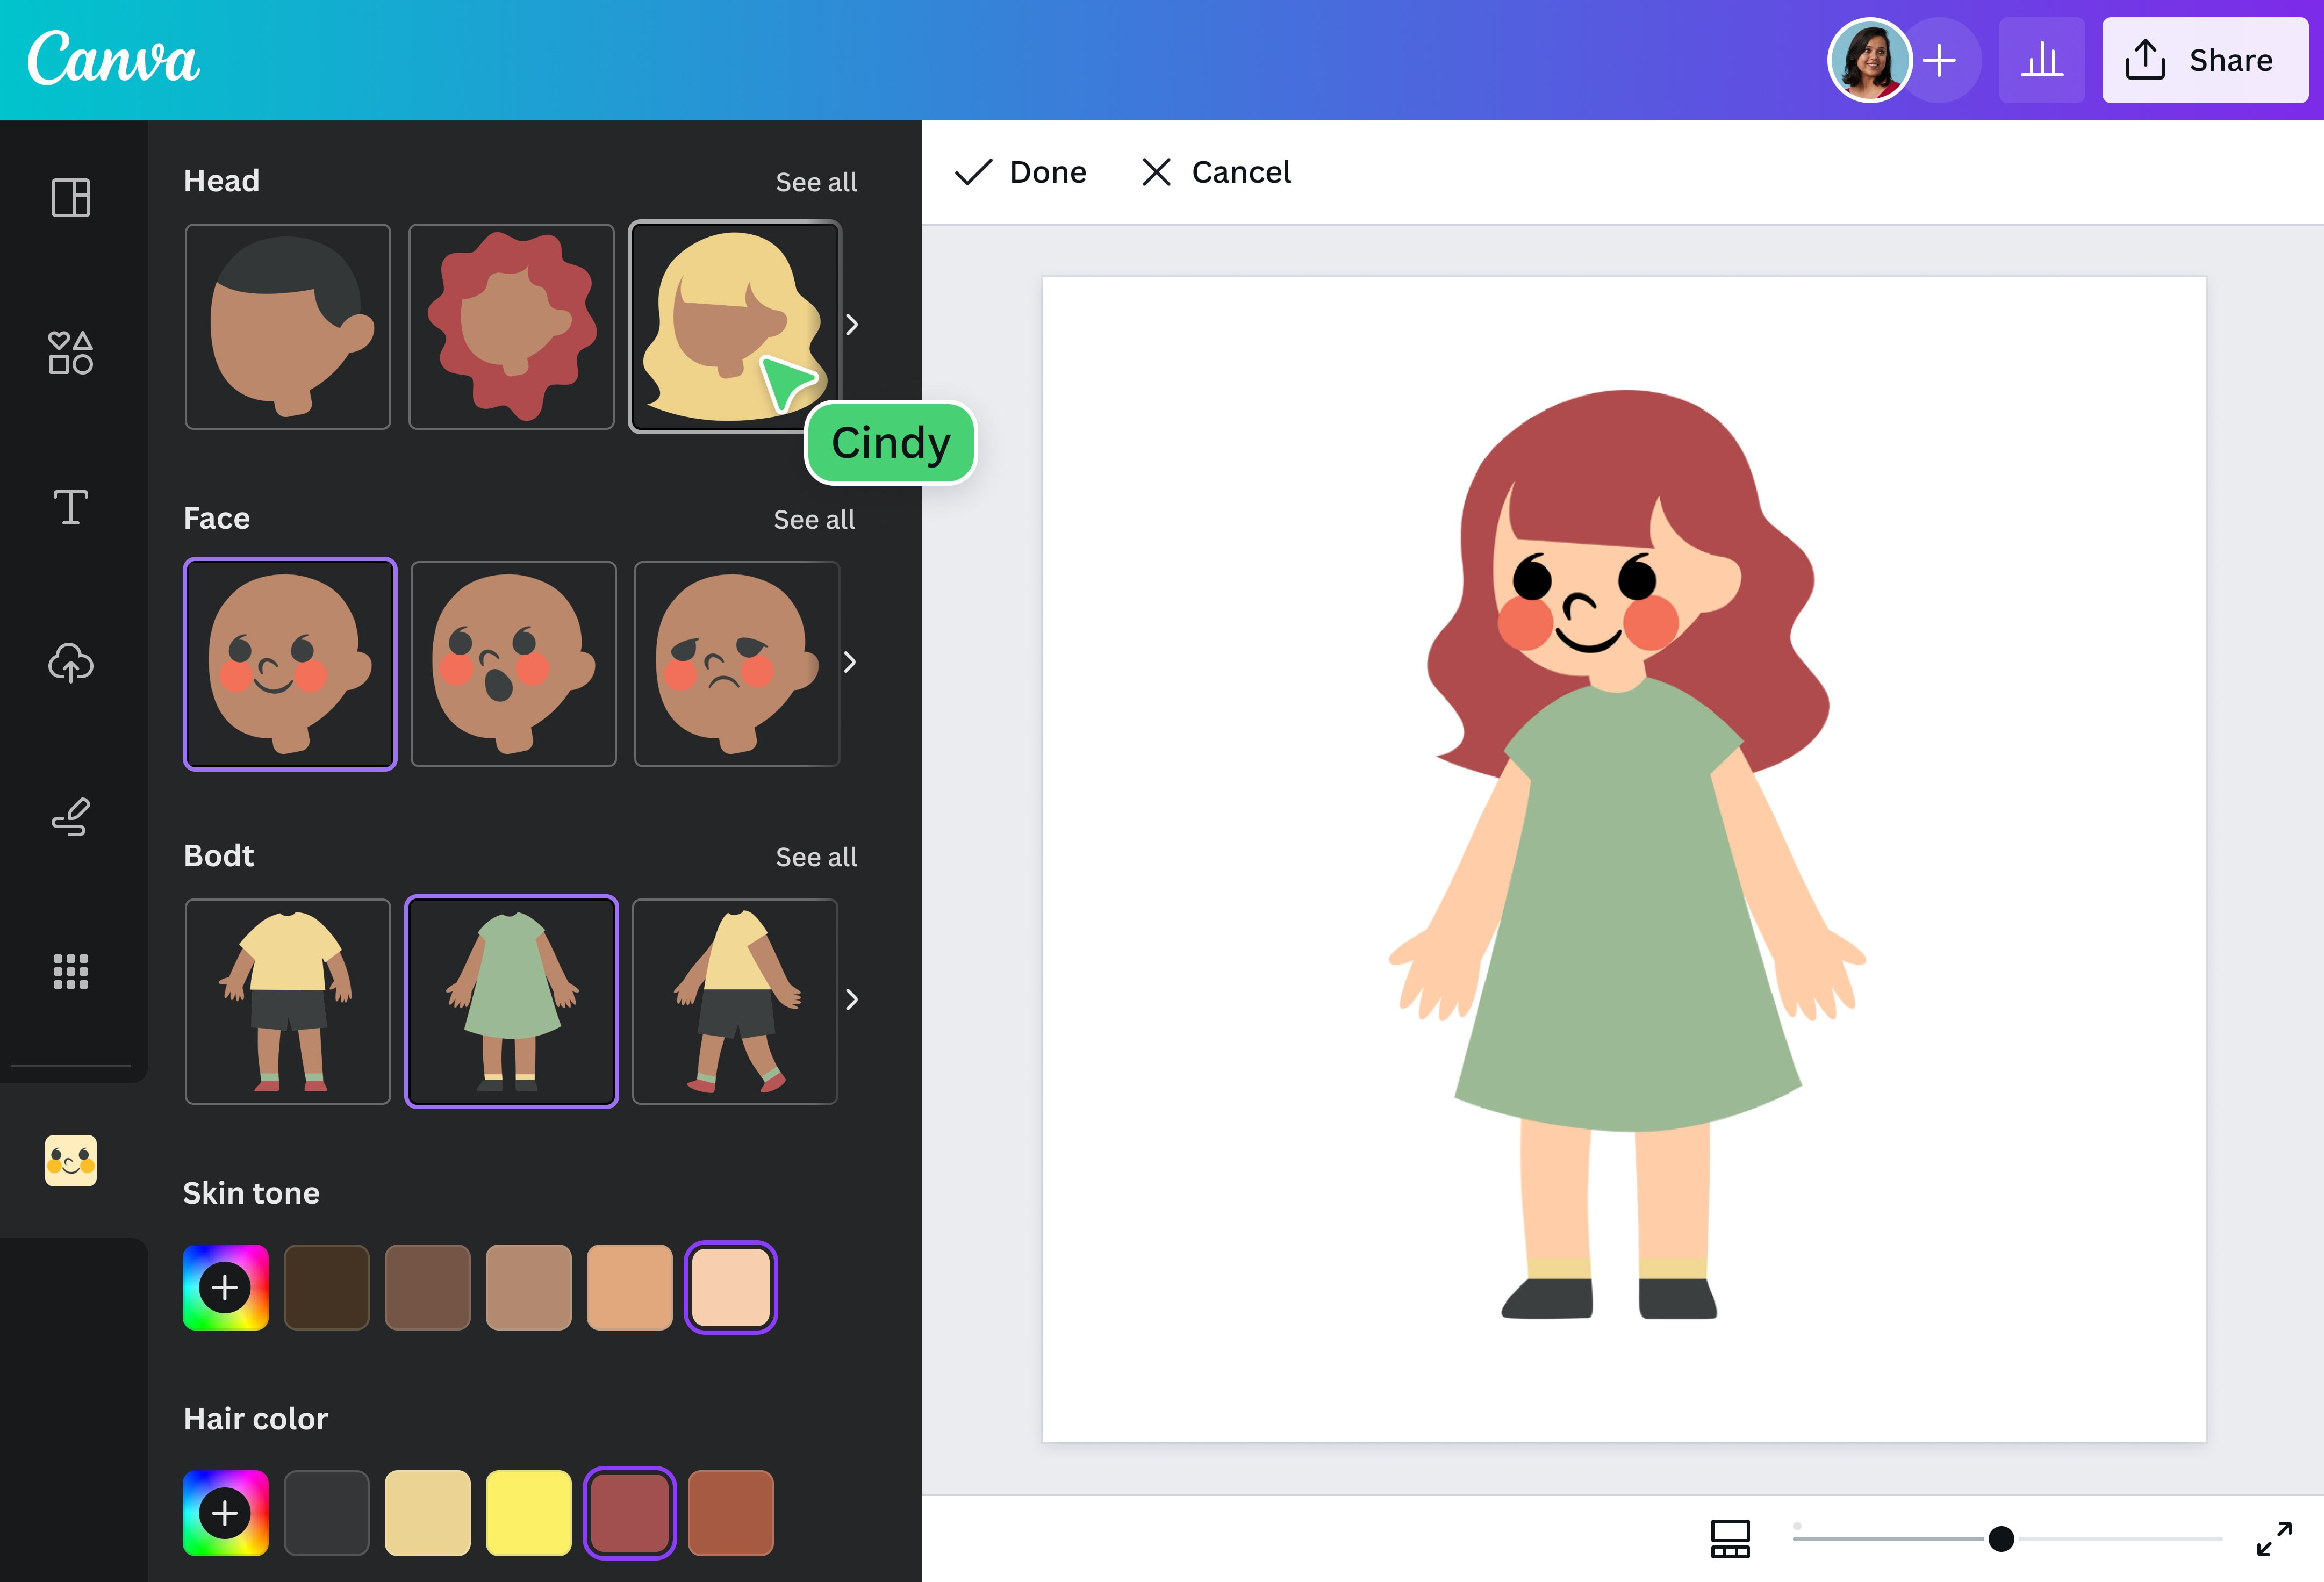Select the darkest brown skin tone swatch
The image size is (2324, 1582).
(327, 1287)
